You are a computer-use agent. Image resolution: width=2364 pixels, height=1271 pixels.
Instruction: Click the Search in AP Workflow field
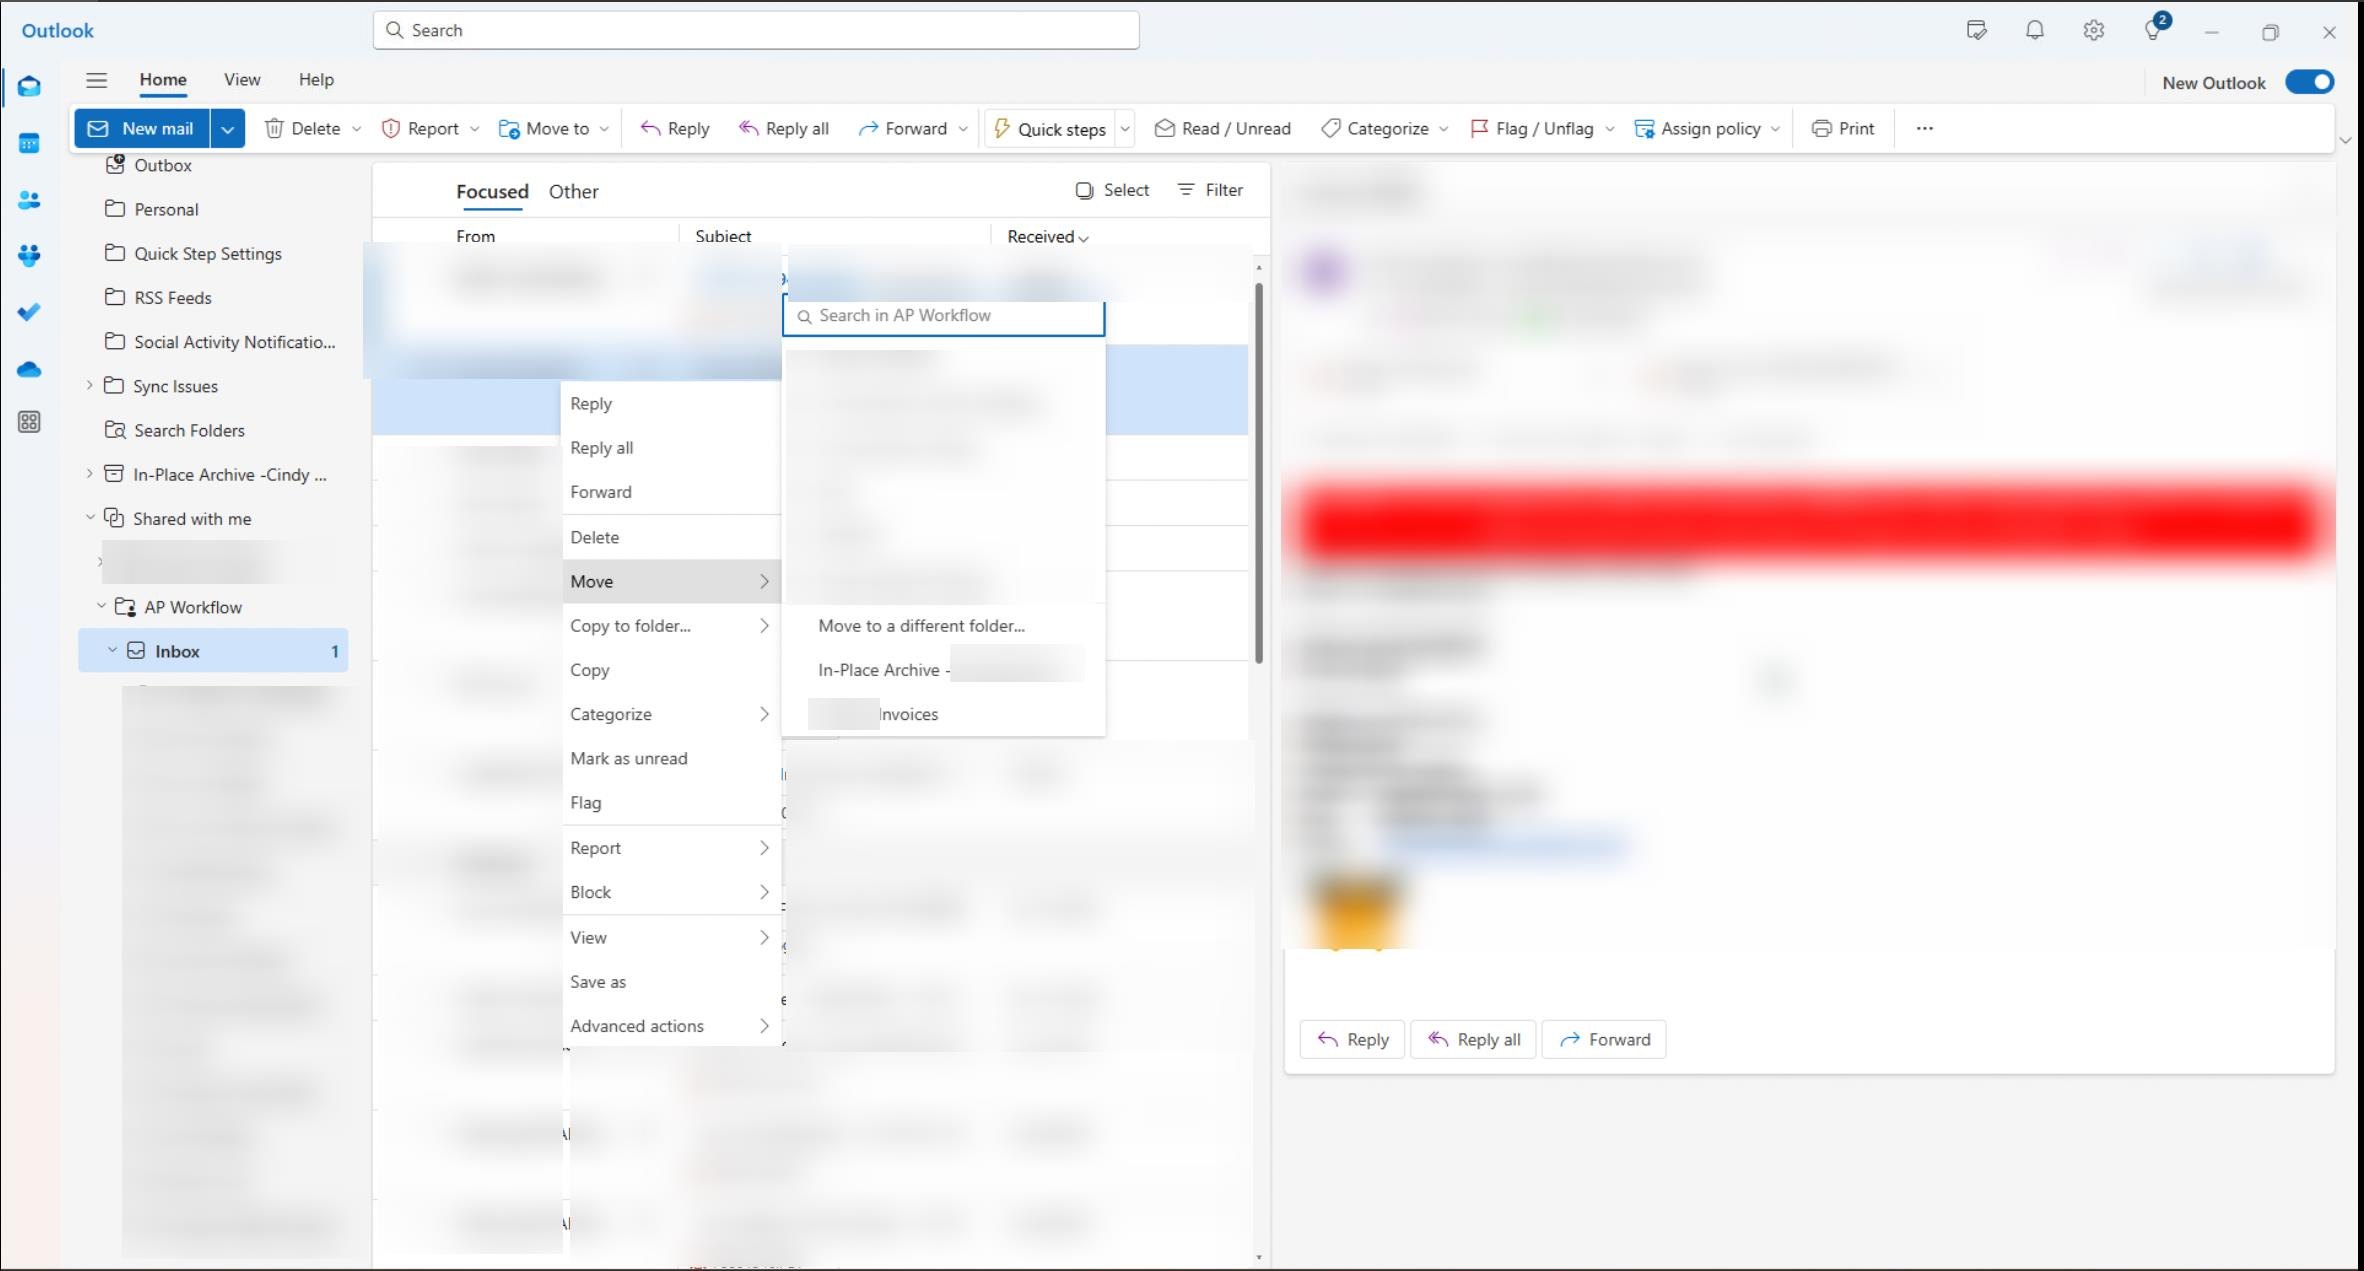point(944,316)
